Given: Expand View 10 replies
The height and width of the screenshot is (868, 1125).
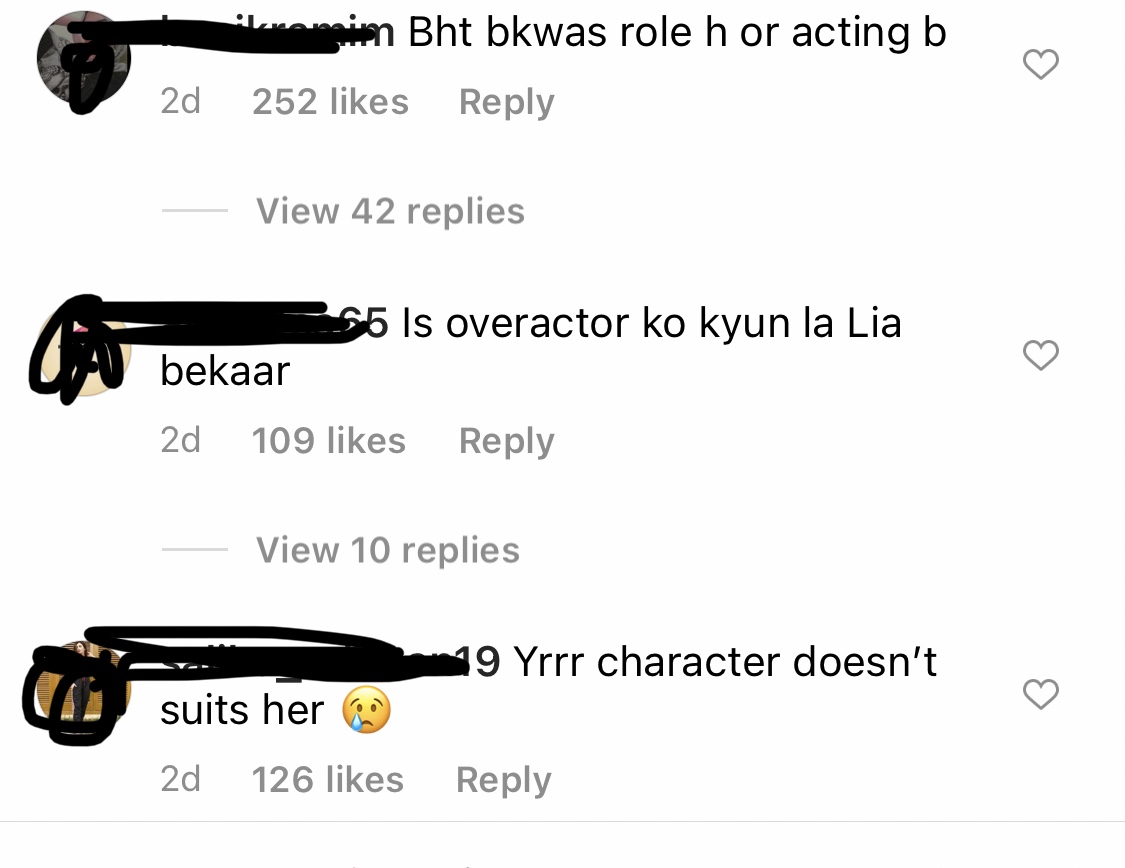Looking at the screenshot, I should [387, 550].
